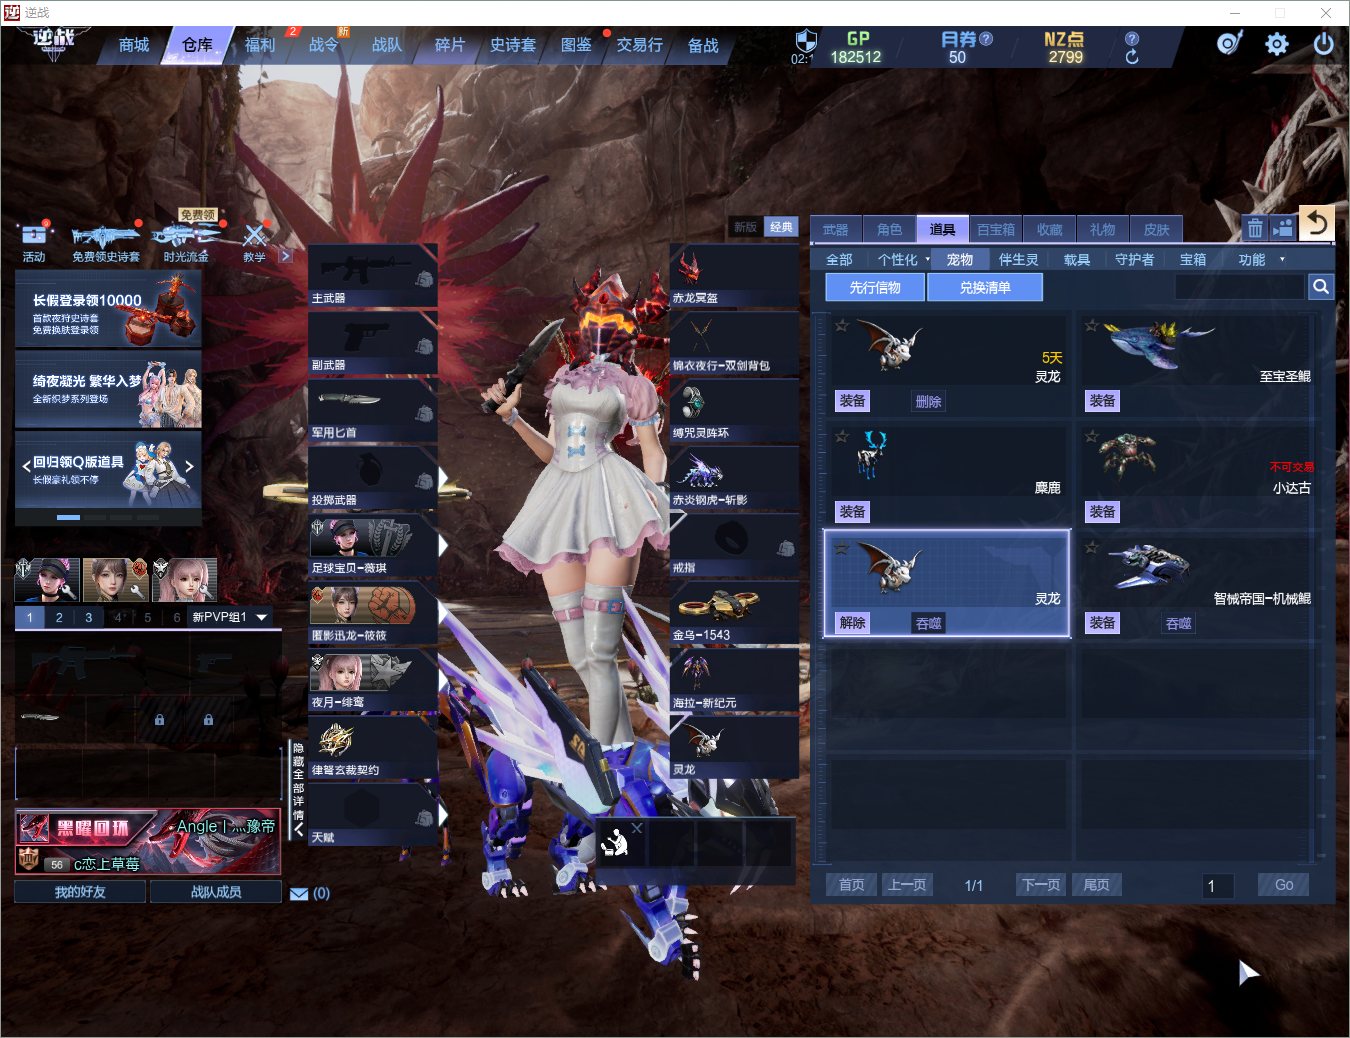
Task: Select the 武器 weapons tab
Action: tap(836, 230)
